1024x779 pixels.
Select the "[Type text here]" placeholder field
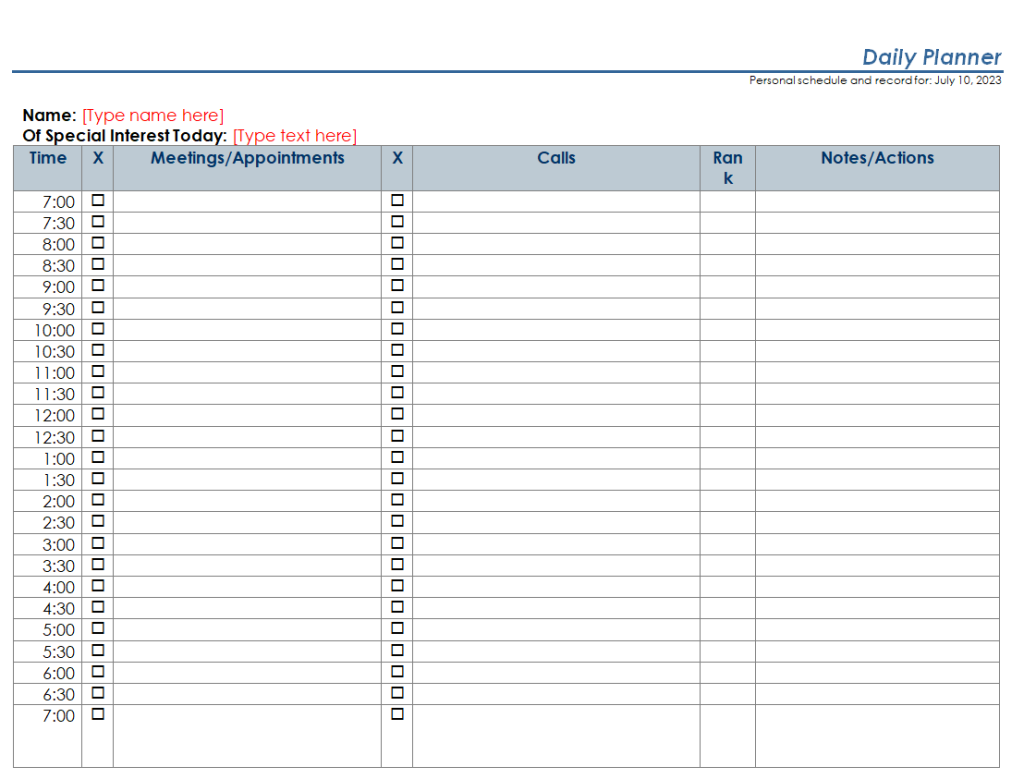[x=294, y=136]
